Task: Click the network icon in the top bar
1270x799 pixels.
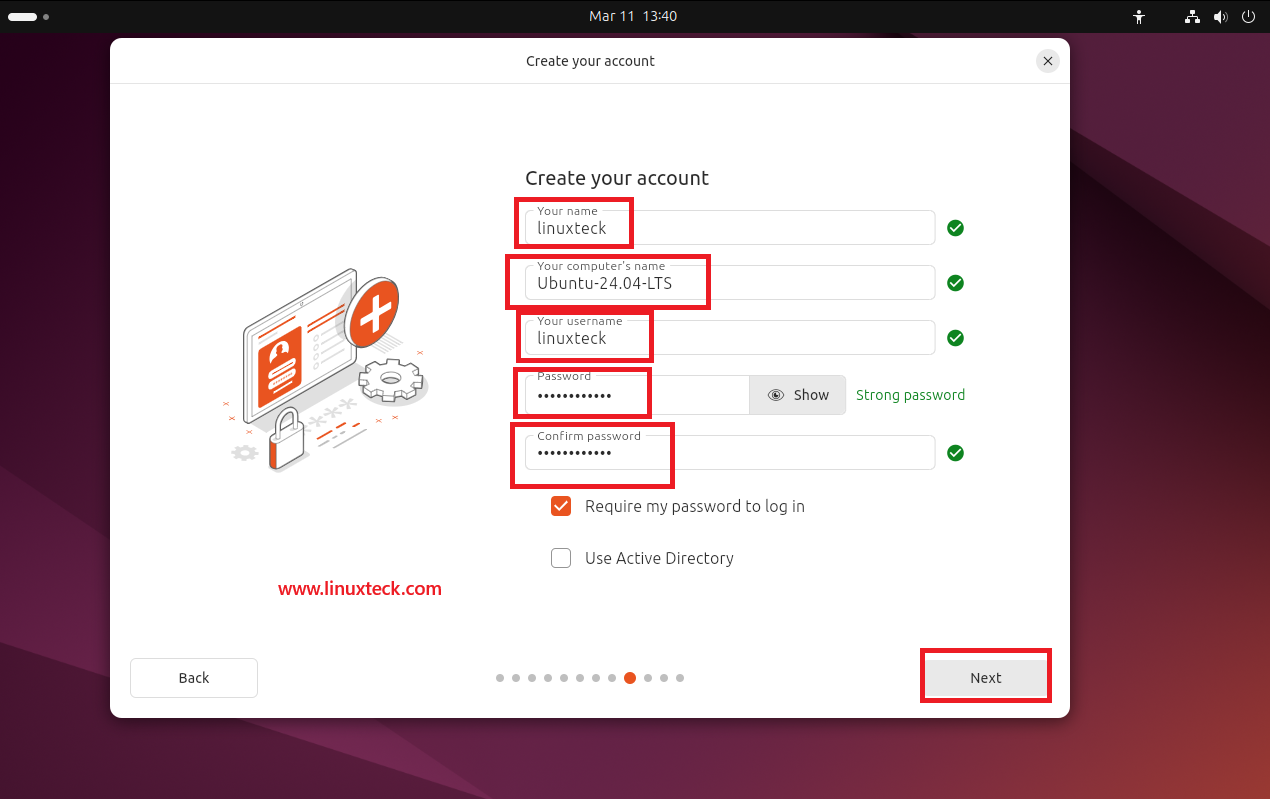Action: tap(1192, 17)
